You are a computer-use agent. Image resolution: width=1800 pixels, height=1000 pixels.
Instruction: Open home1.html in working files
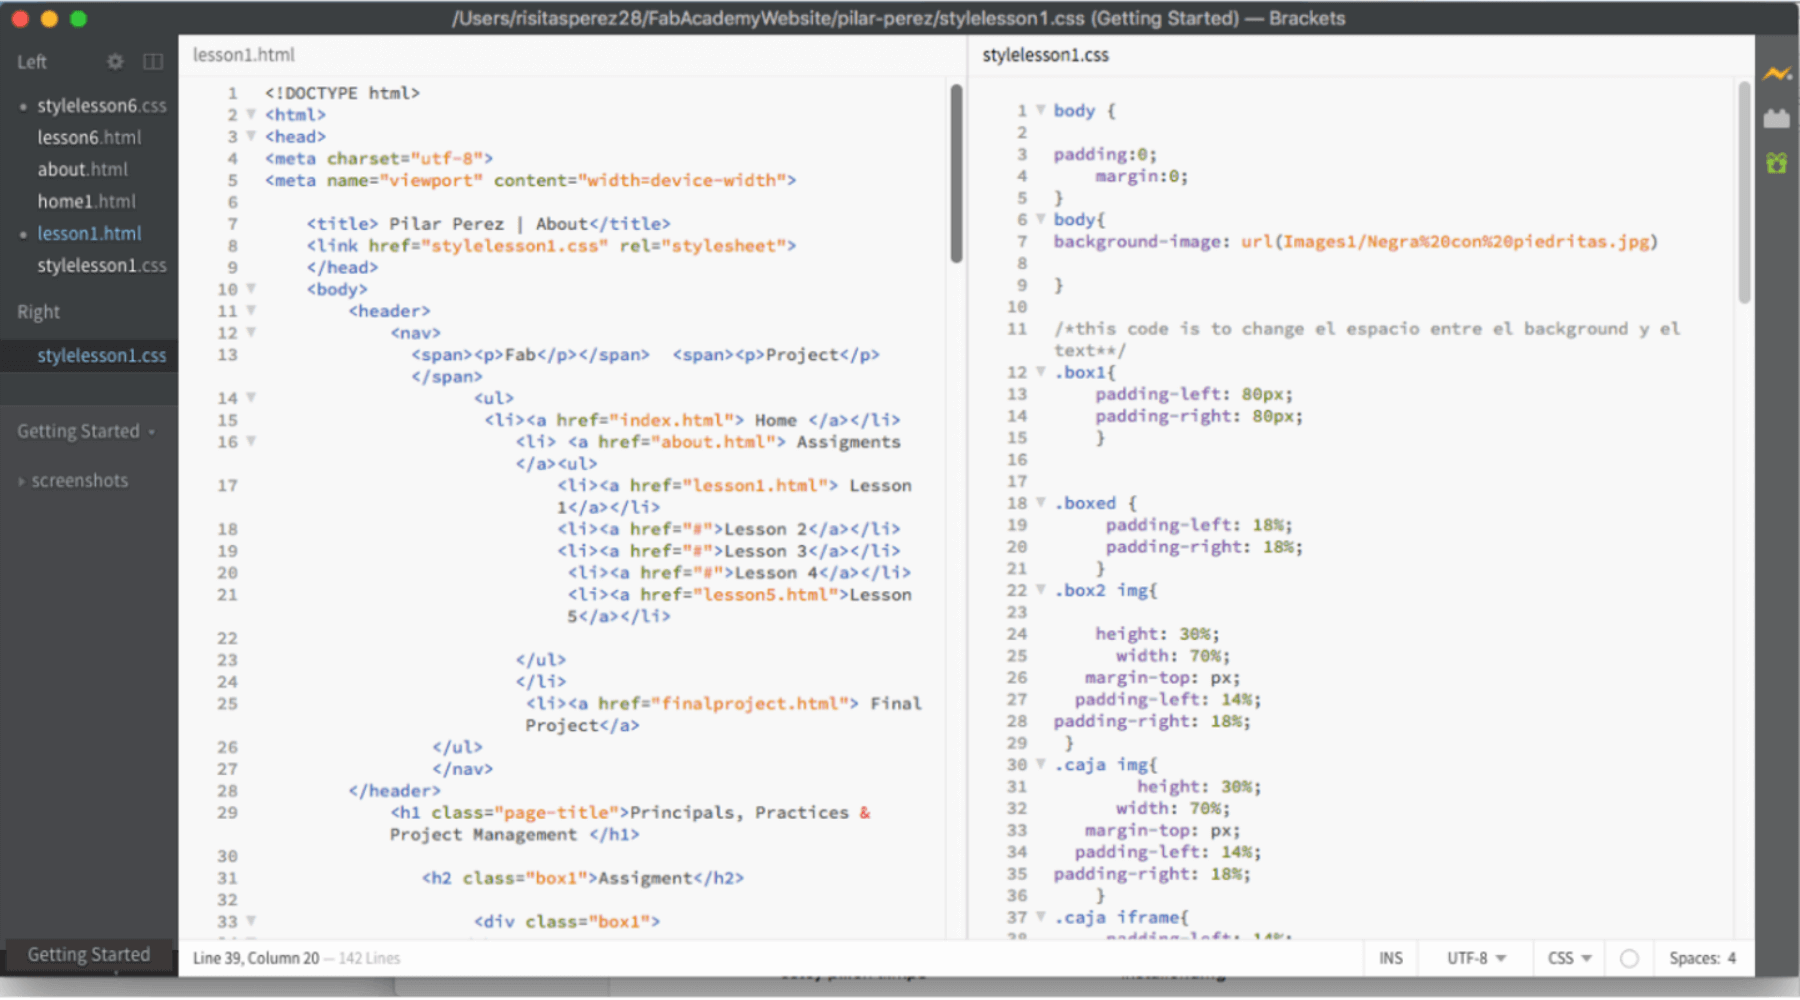point(86,202)
